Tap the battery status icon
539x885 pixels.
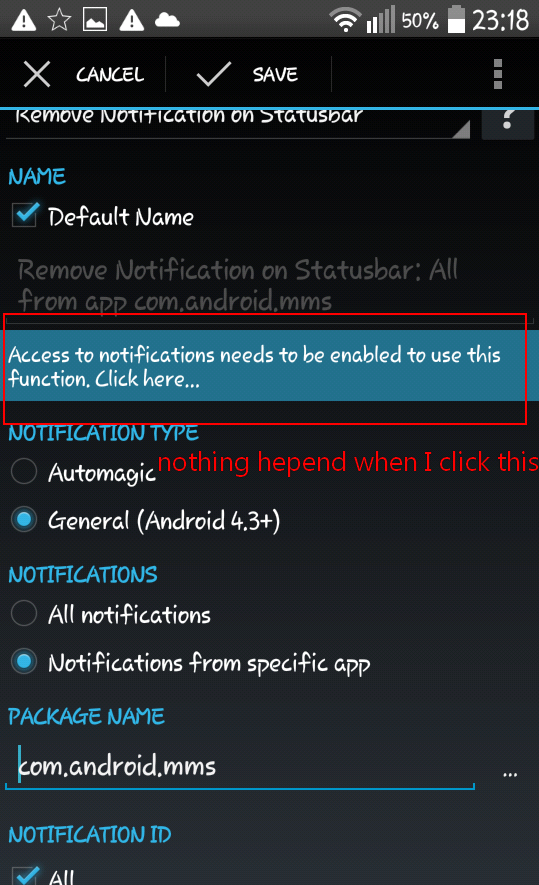pyautogui.click(x=456, y=20)
